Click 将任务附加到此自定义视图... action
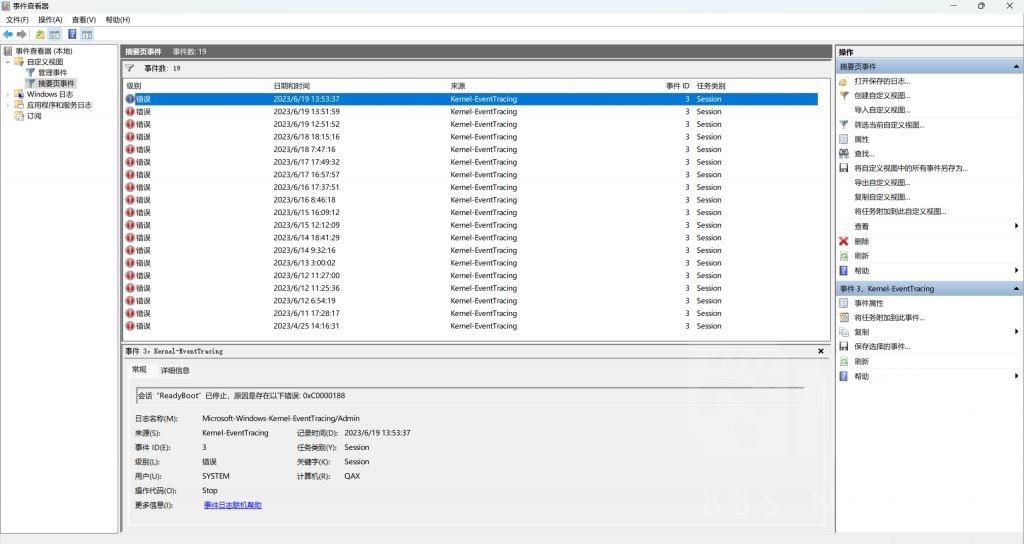1024x544 pixels. (x=900, y=212)
